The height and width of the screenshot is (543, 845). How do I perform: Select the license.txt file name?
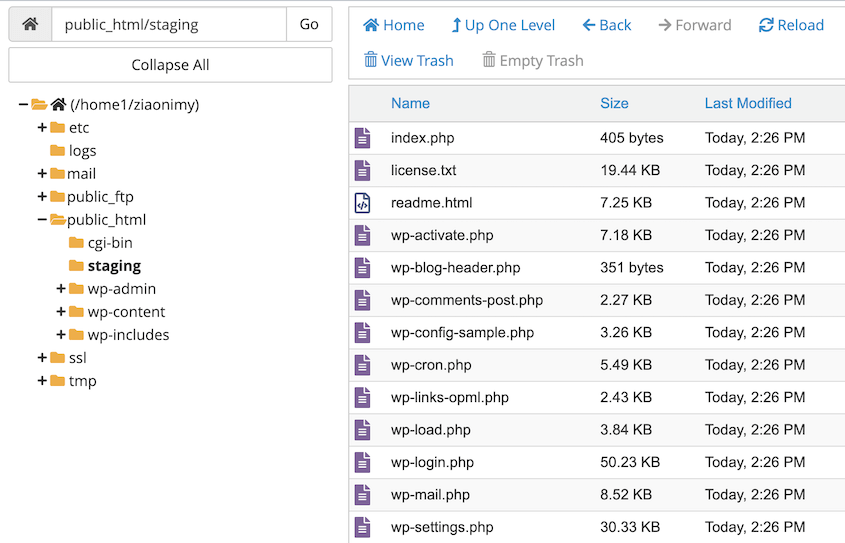coord(424,170)
